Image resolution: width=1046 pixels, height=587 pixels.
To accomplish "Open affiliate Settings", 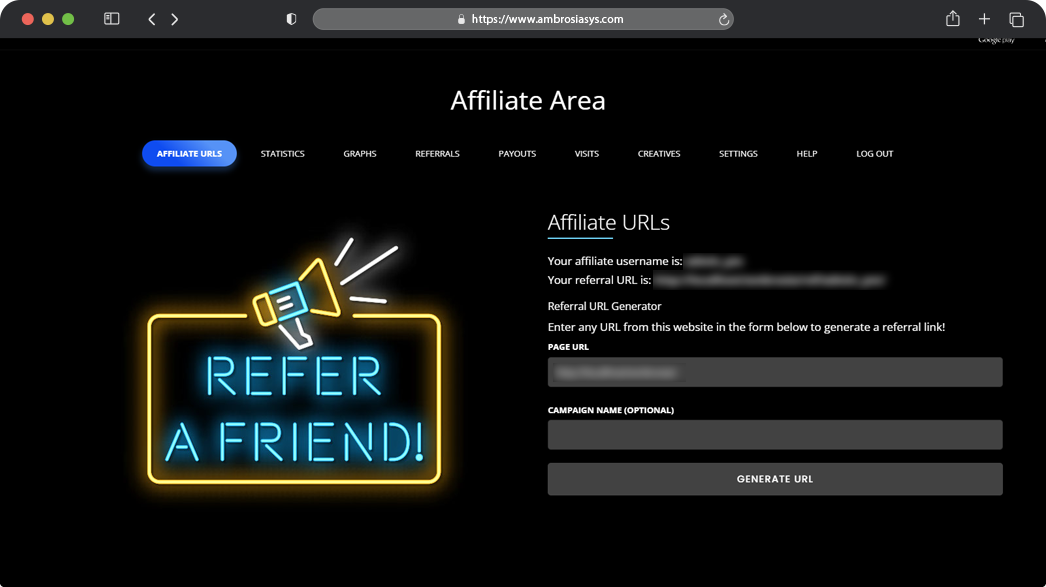I will coord(738,153).
